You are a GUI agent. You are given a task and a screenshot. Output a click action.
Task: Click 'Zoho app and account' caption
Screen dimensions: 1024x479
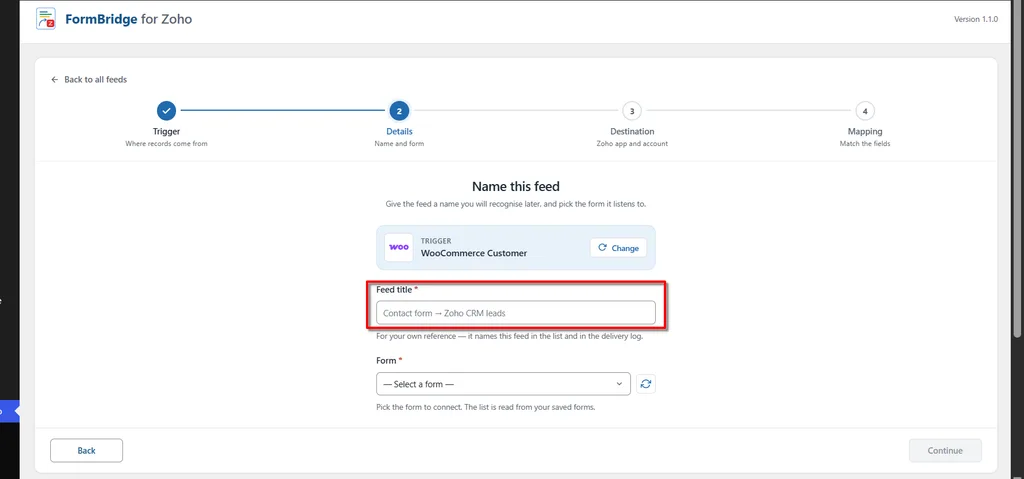pos(632,143)
